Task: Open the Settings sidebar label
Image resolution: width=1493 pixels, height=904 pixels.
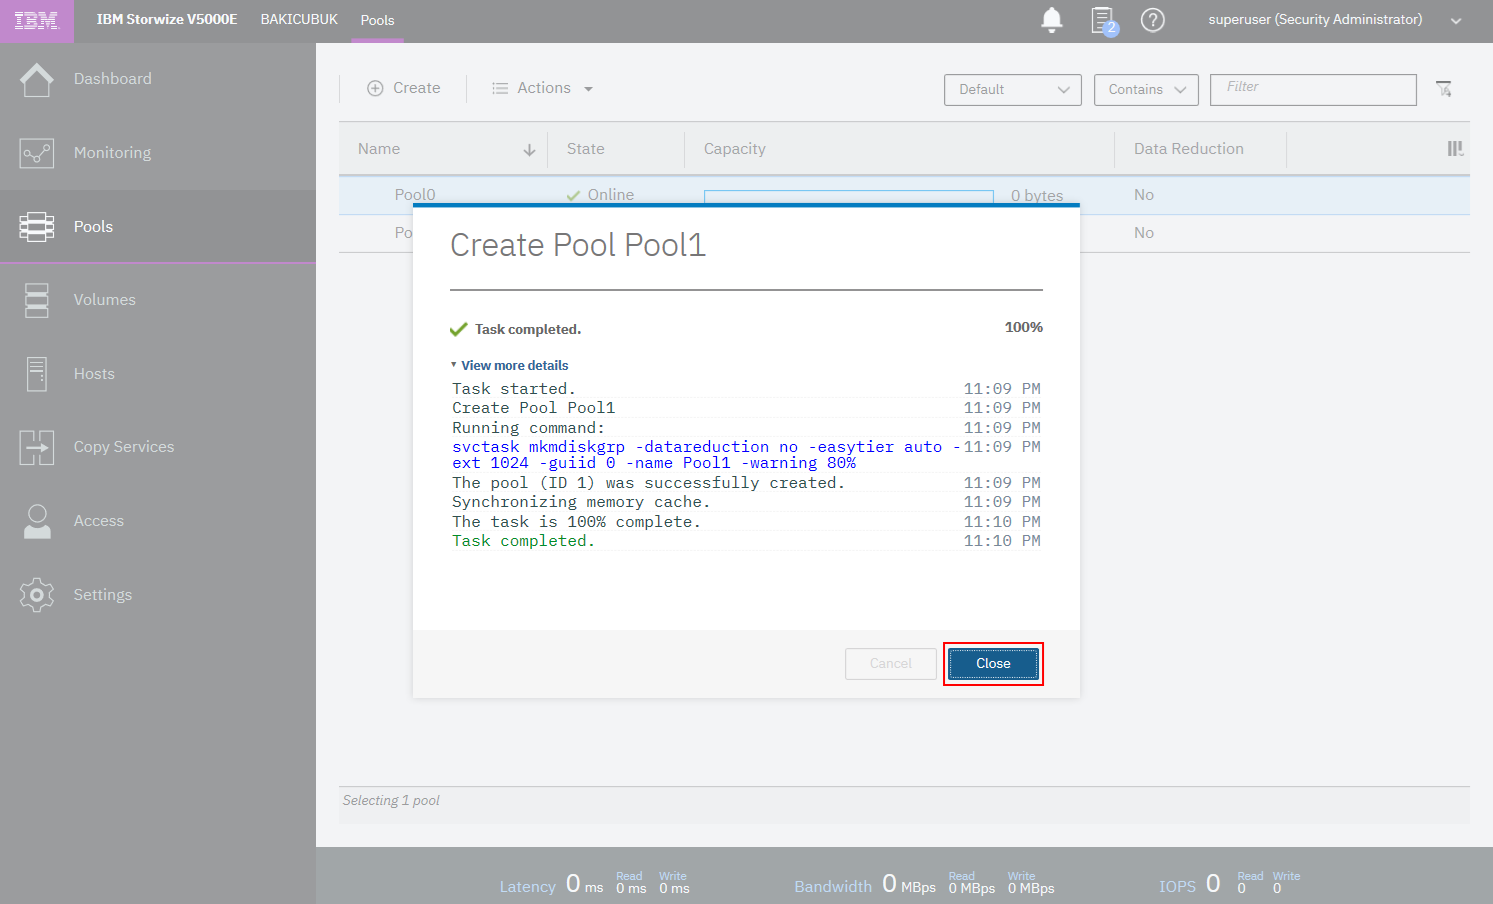Action: (x=103, y=595)
